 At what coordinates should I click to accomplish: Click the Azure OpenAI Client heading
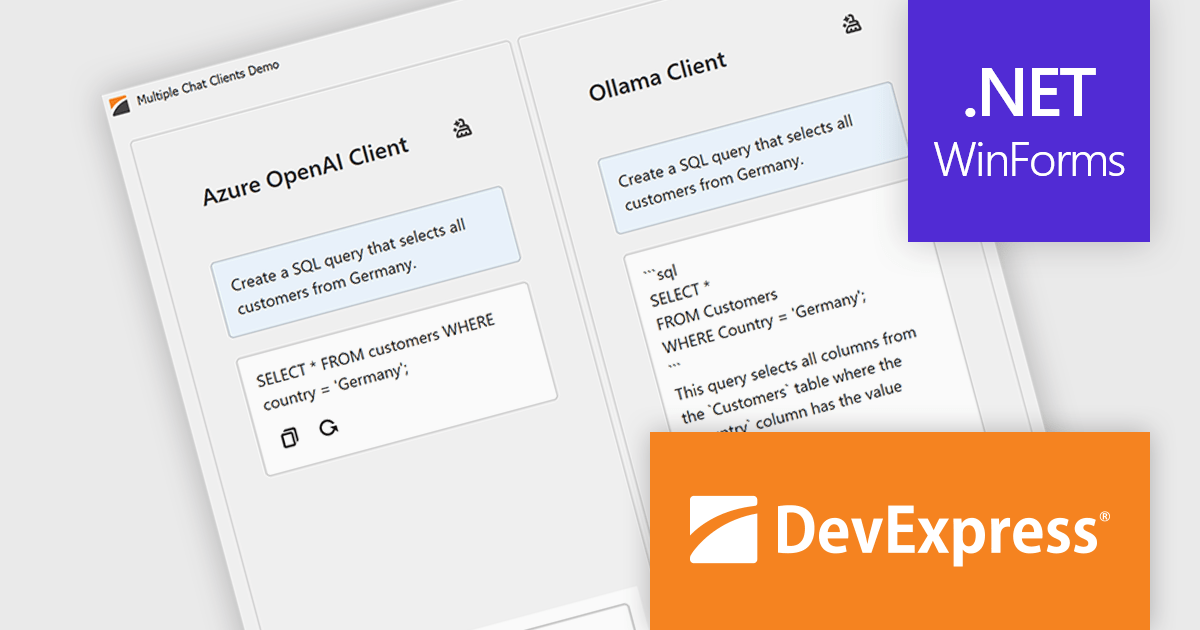coord(306,172)
